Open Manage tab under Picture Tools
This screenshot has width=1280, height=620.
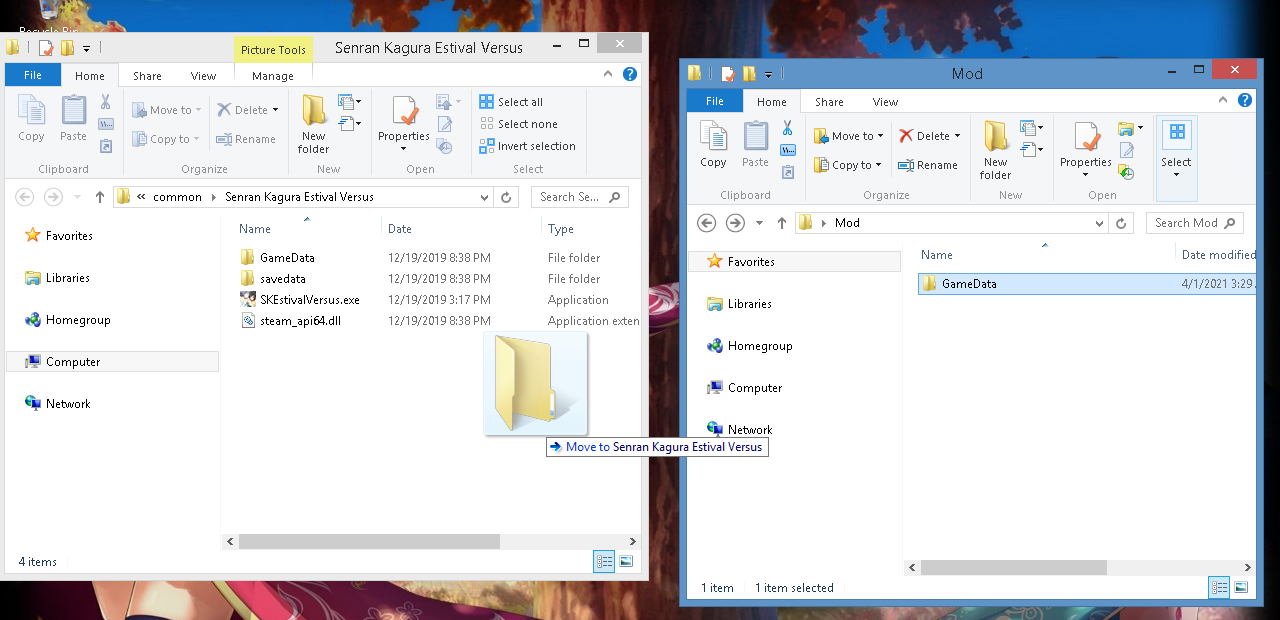273,75
